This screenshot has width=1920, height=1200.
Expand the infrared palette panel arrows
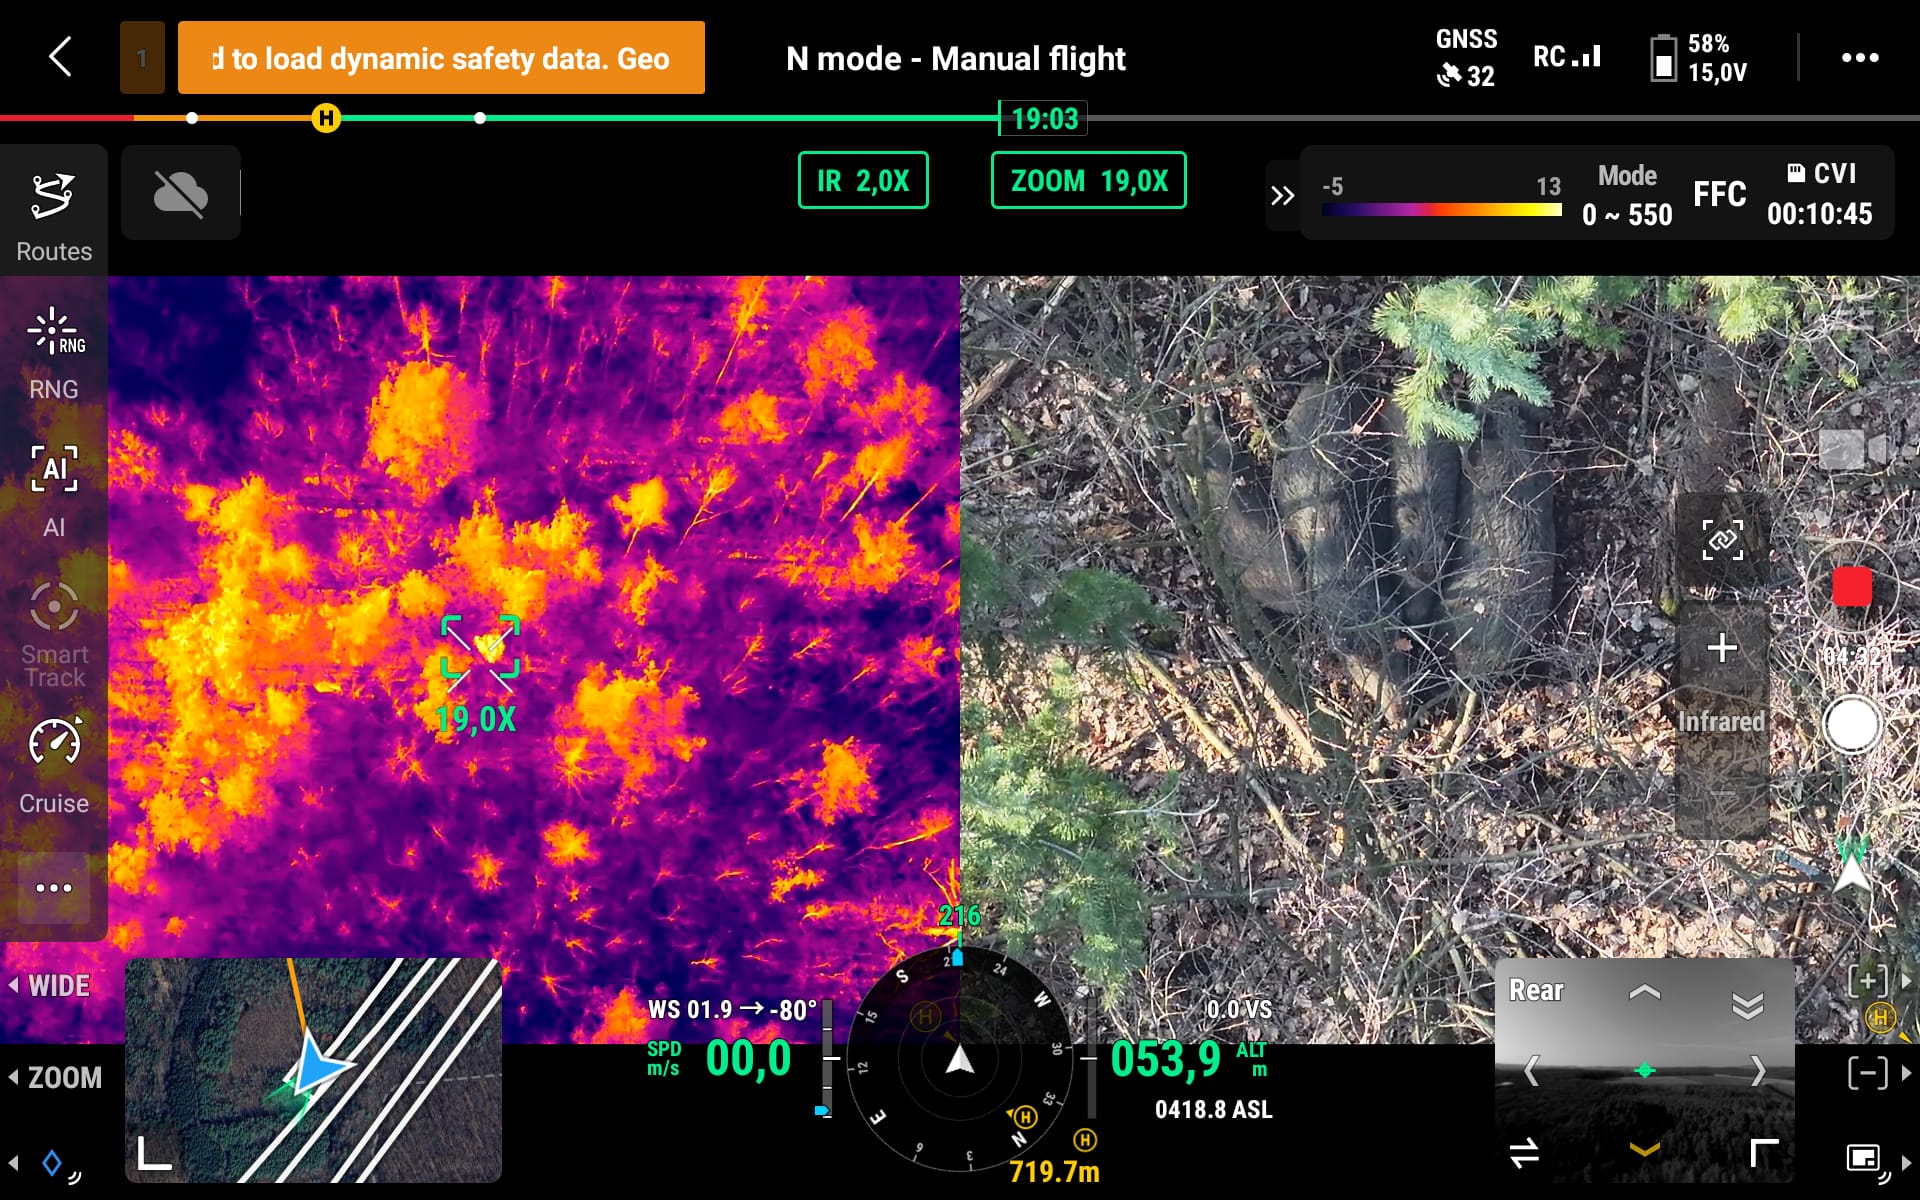pyautogui.click(x=1282, y=196)
